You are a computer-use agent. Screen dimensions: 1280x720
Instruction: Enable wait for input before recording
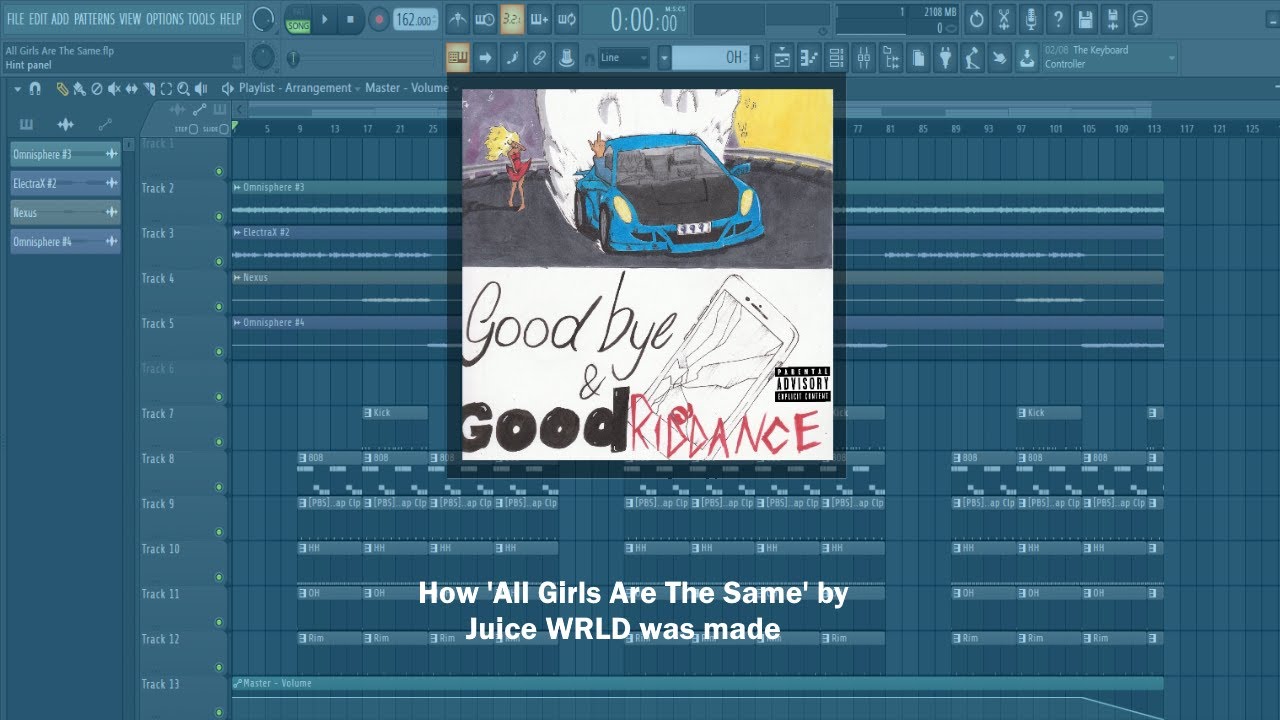click(485, 19)
